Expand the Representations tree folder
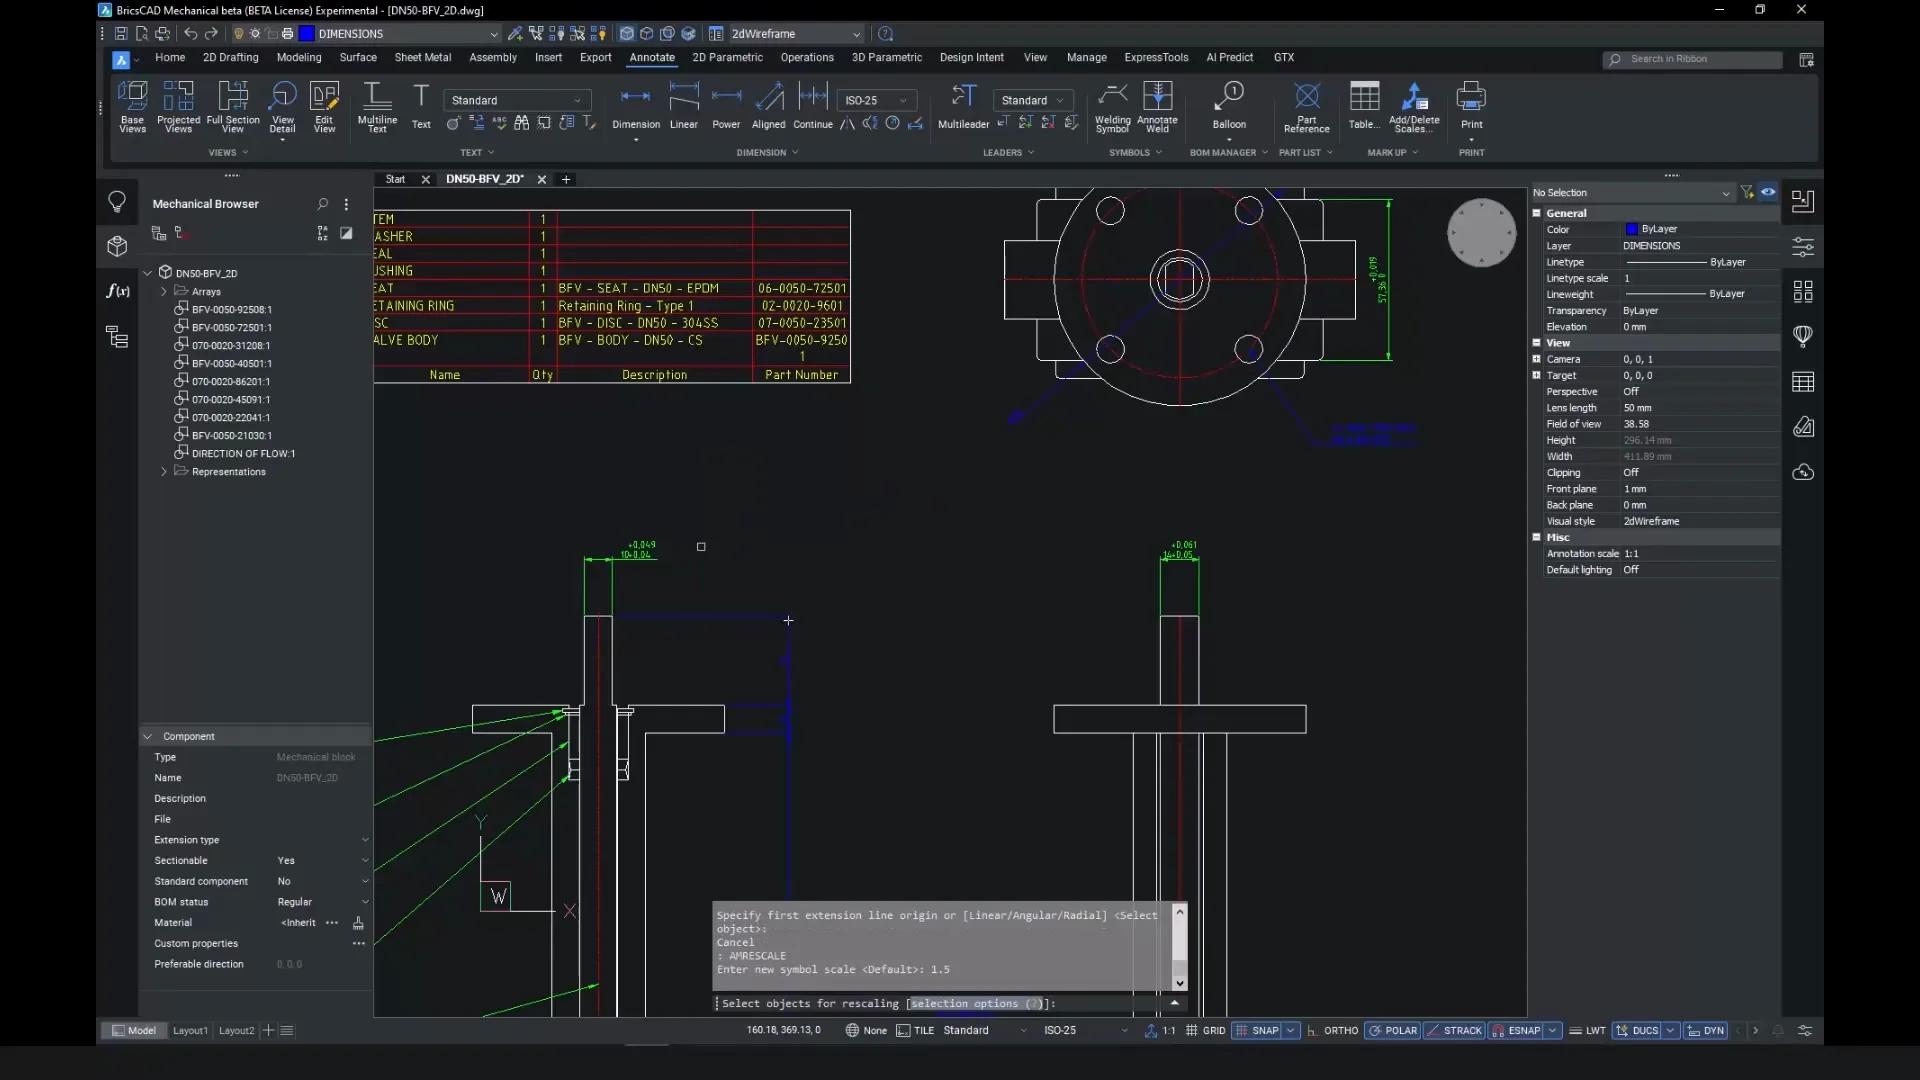 164,472
